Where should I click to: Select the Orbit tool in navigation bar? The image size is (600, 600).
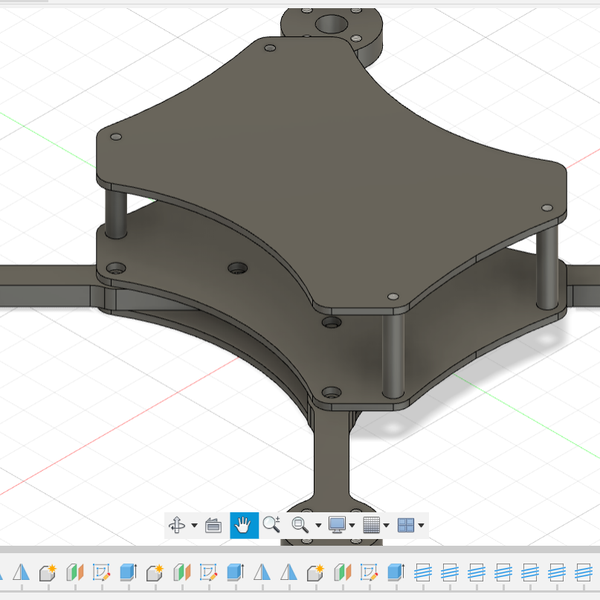[177, 525]
